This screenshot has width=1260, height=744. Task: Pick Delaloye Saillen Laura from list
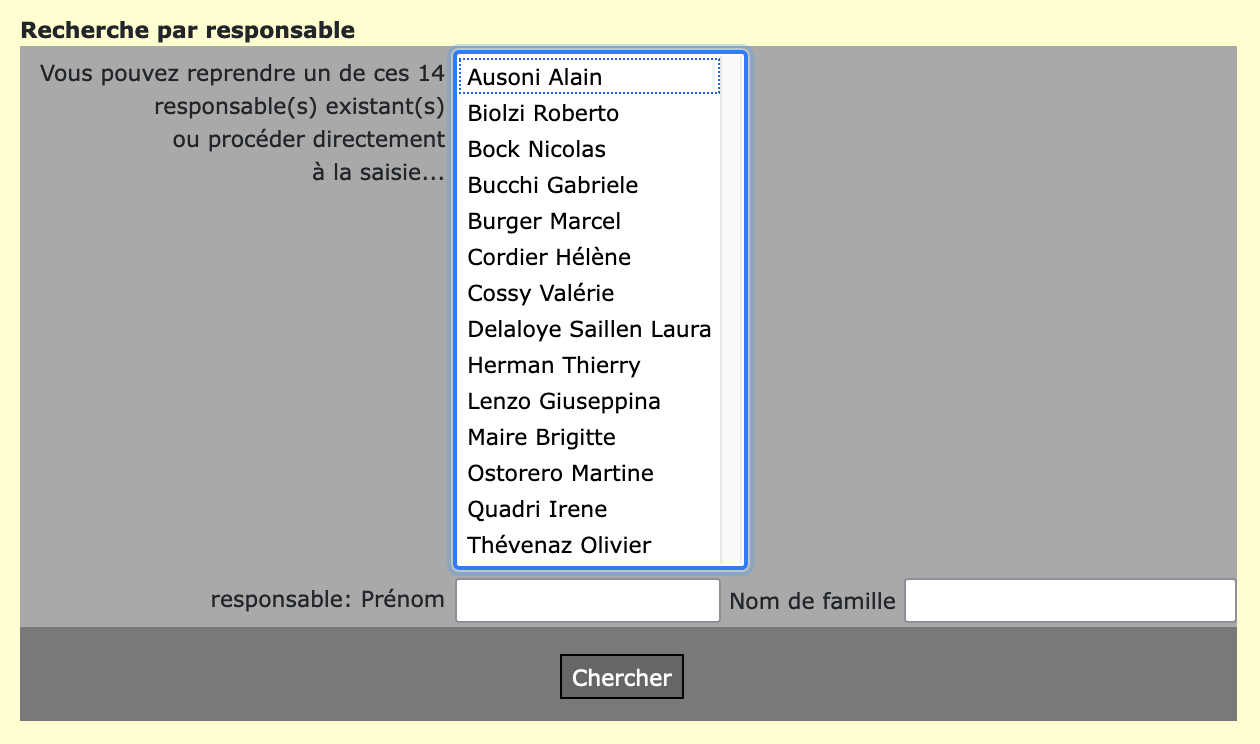click(589, 329)
